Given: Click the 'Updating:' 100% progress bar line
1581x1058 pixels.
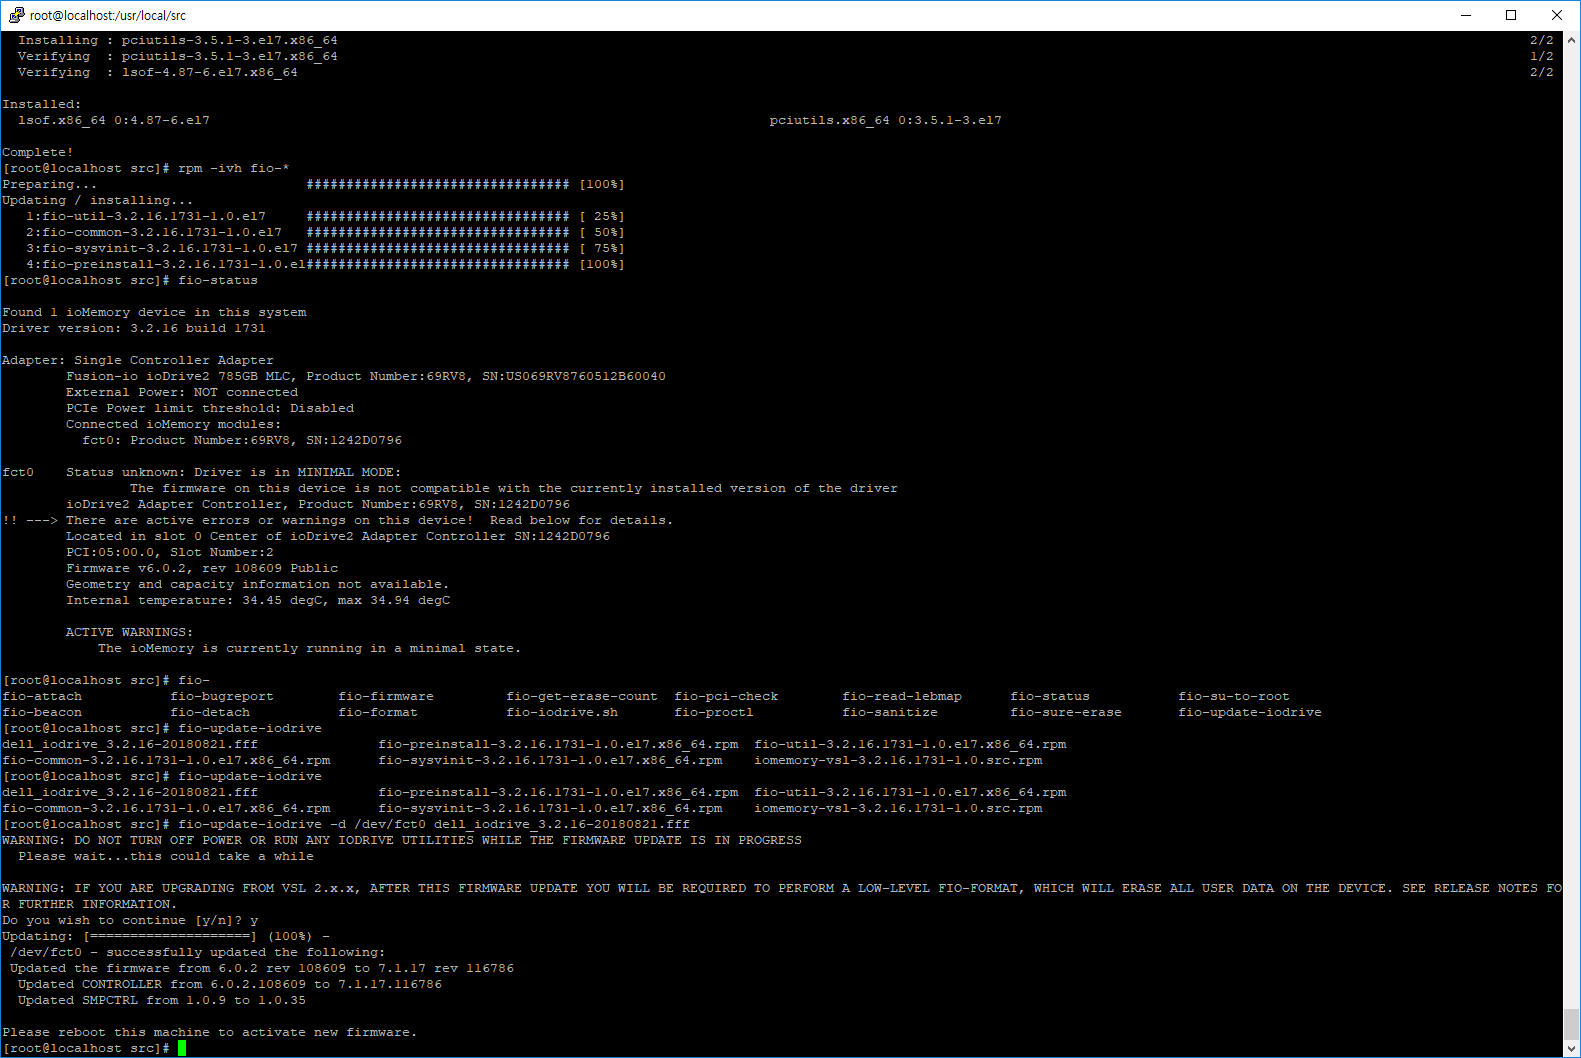Looking at the screenshot, I should 166,936.
